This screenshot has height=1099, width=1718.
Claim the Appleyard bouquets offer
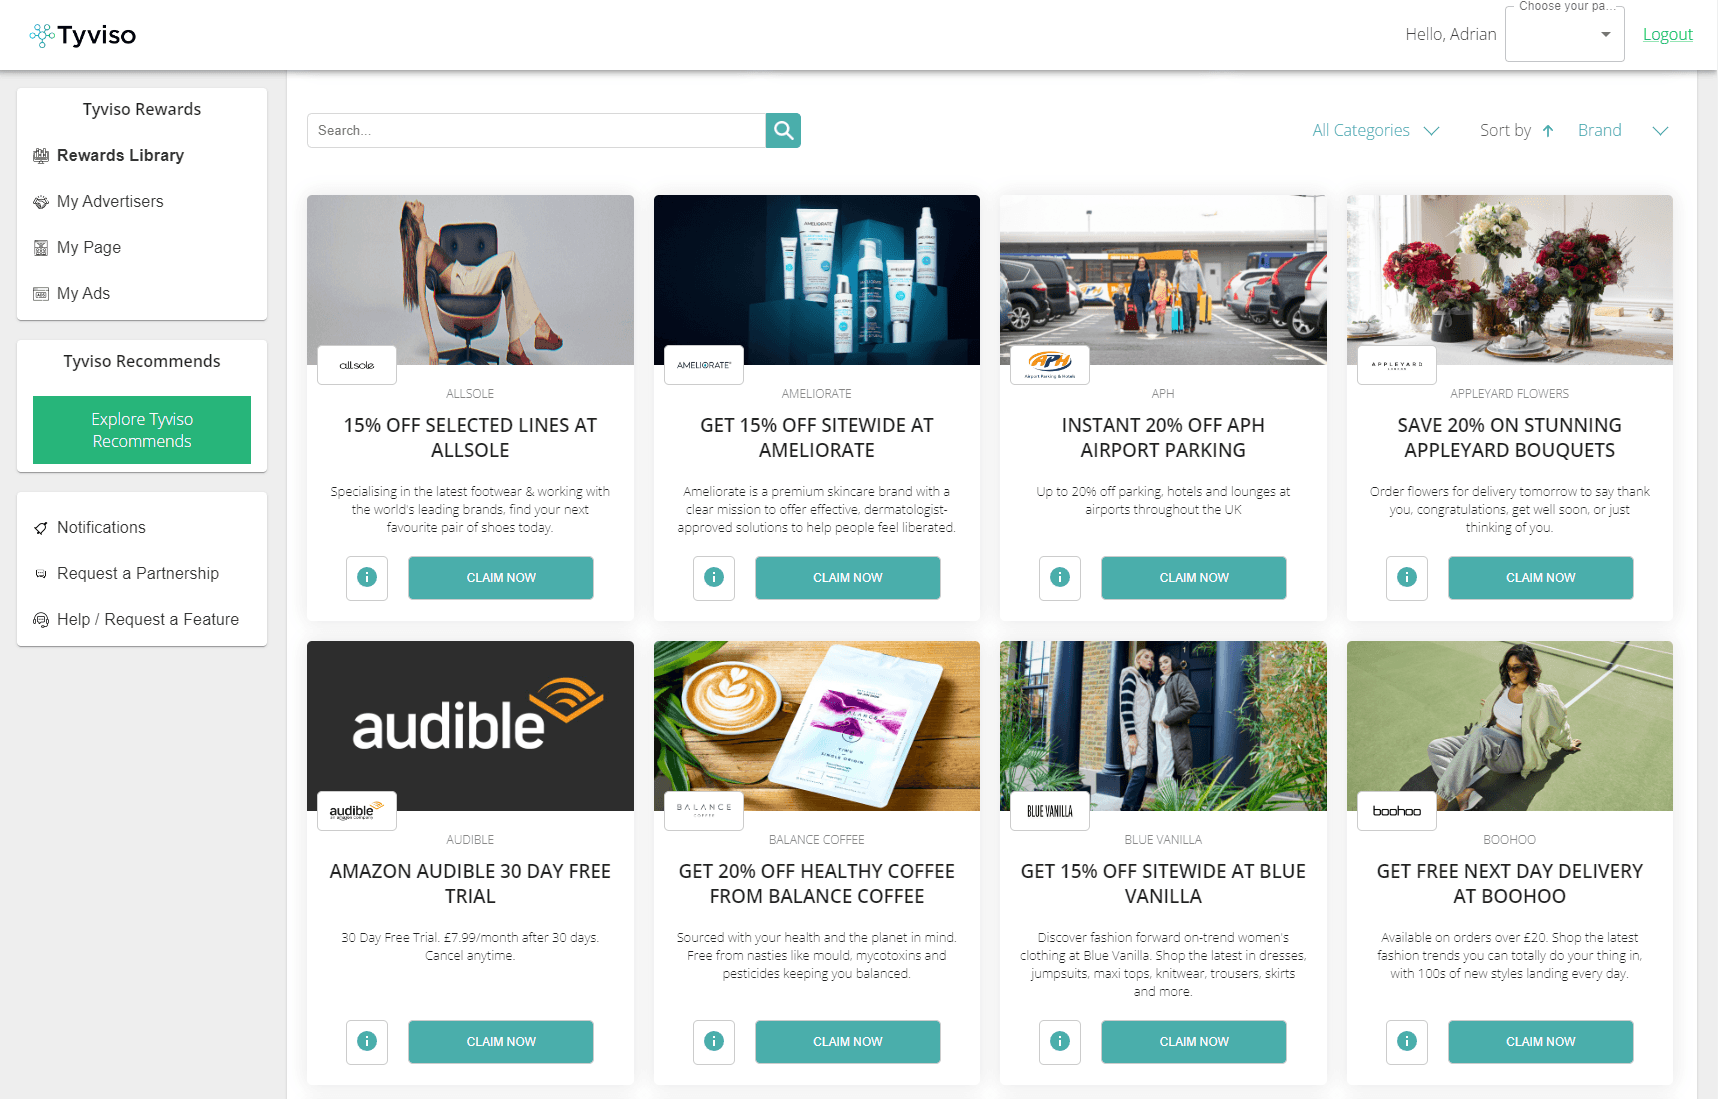pos(1541,578)
